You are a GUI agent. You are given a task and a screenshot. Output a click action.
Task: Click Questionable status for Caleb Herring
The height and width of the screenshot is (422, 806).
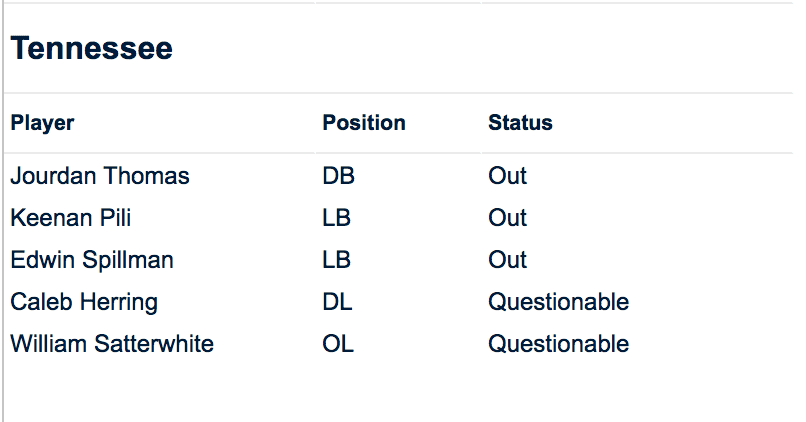[x=558, y=302]
